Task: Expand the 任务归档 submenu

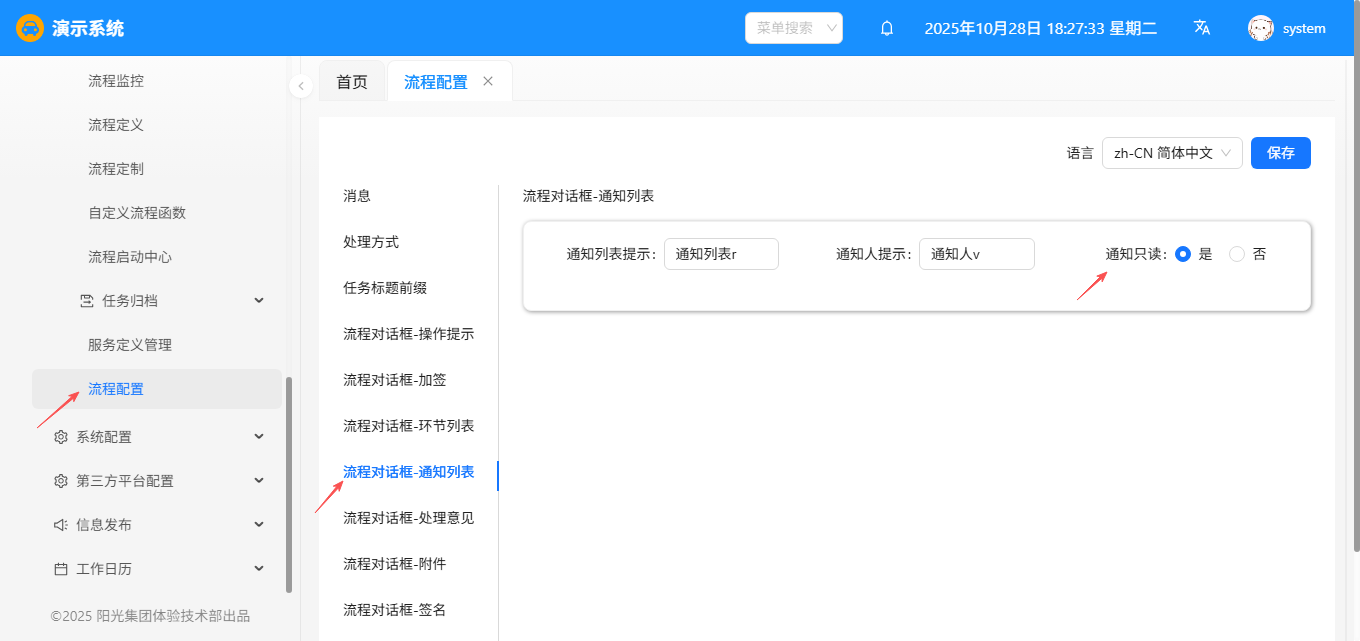Action: tap(259, 301)
